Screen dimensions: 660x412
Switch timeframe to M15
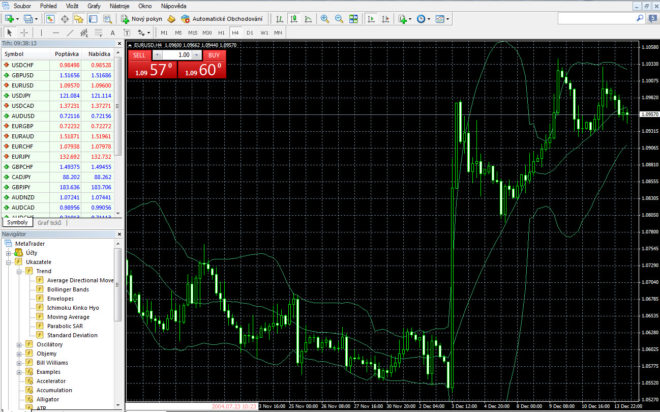tap(192, 32)
